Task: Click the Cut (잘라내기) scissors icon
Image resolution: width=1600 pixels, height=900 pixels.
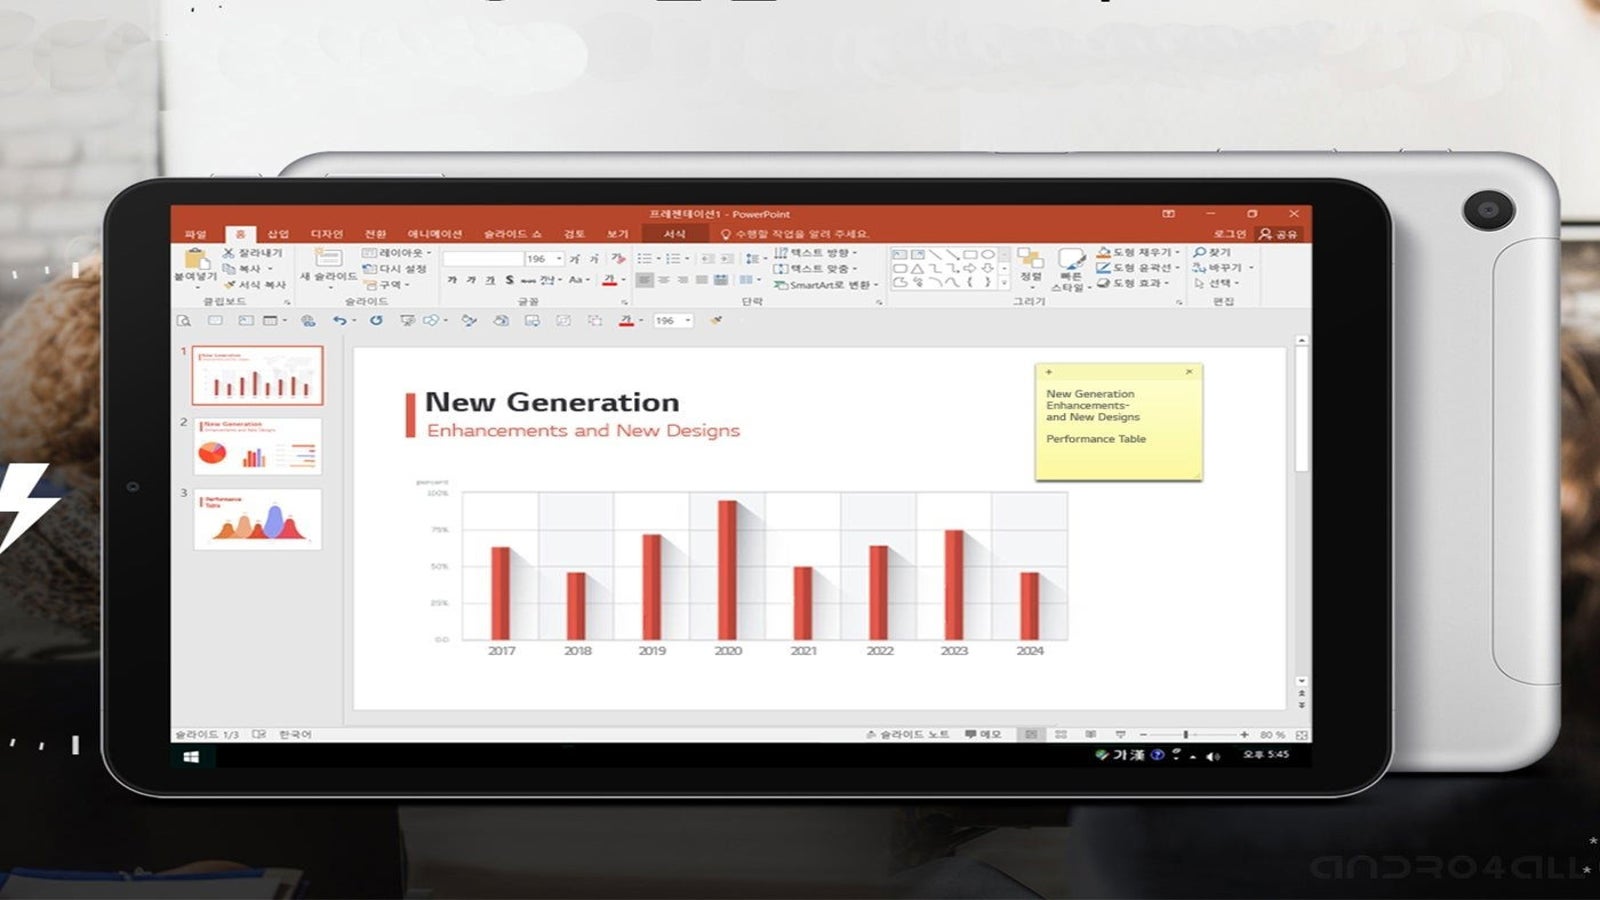Action: click(229, 253)
